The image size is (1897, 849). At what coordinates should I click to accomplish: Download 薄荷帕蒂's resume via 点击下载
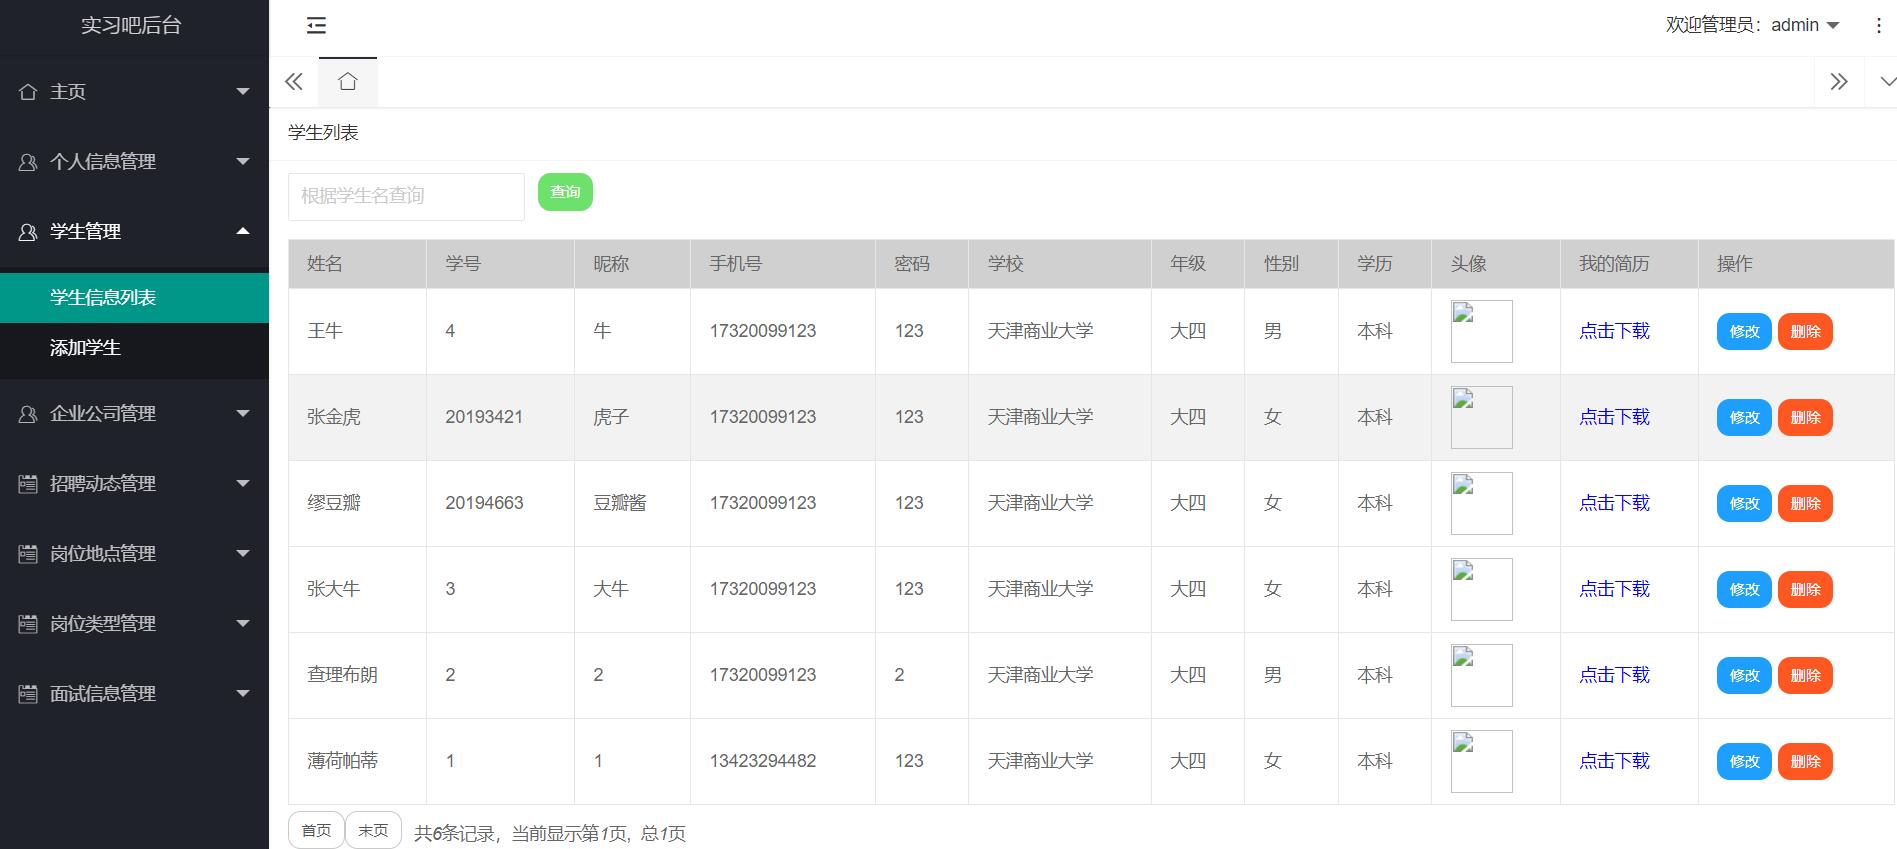(x=1614, y=761)
